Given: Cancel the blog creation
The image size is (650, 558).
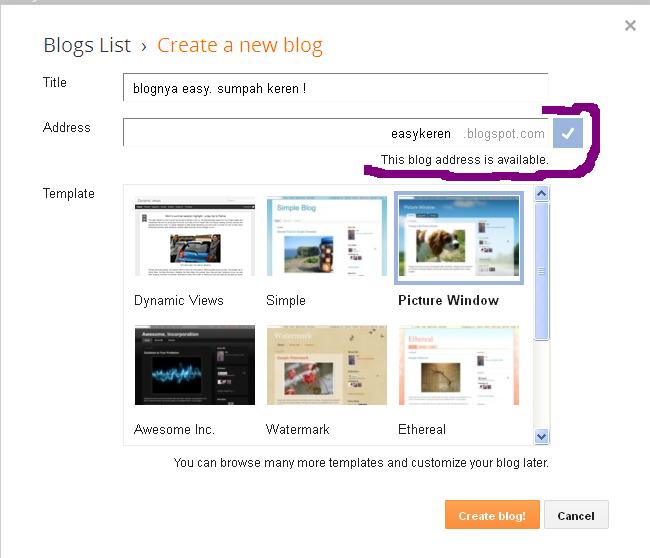Looking at the screenshot, I should point(576,514).
